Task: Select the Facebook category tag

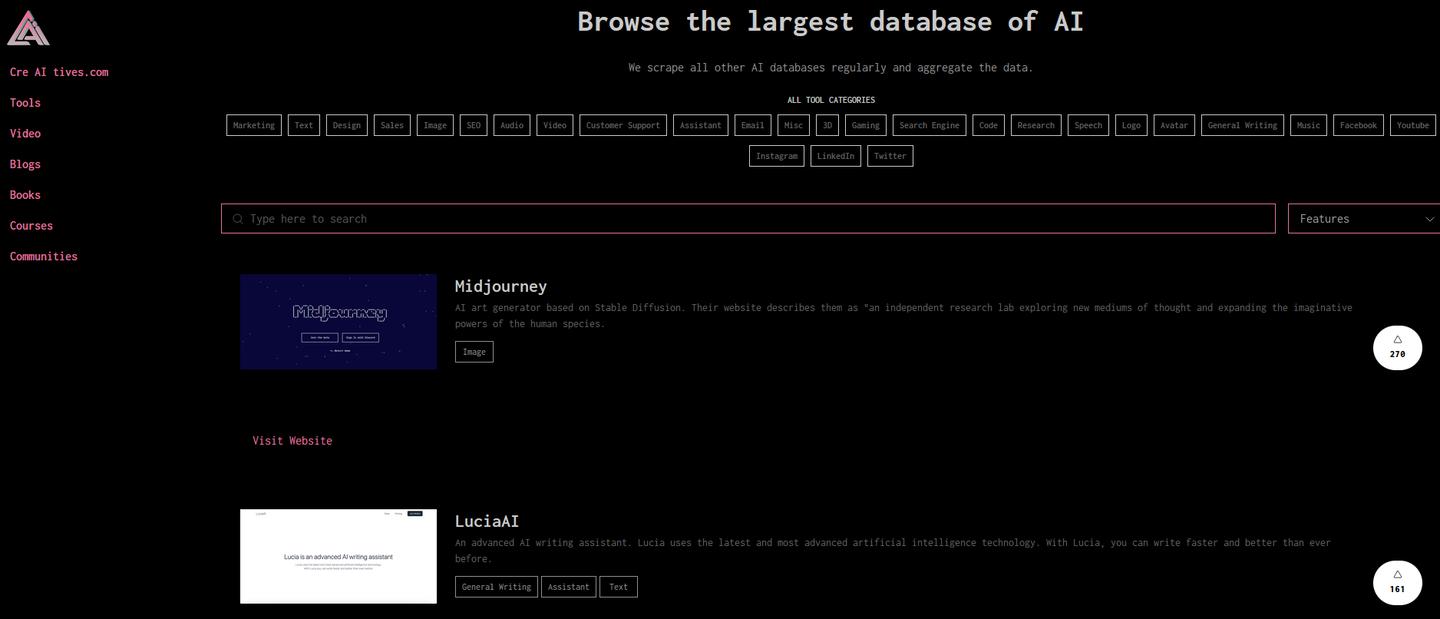Action: point(1358,125)
